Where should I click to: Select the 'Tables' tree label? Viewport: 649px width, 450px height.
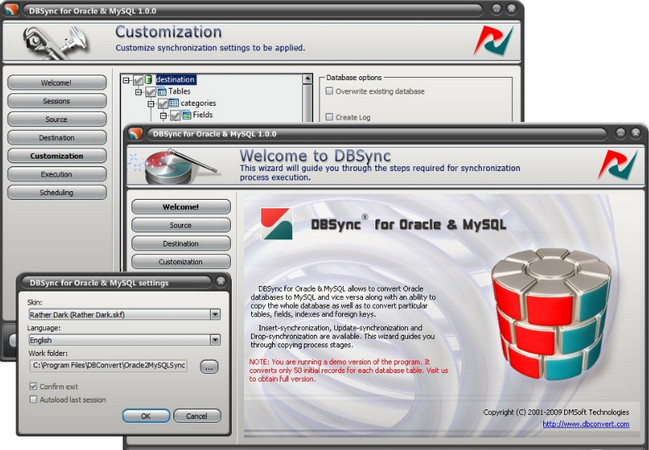179,91
